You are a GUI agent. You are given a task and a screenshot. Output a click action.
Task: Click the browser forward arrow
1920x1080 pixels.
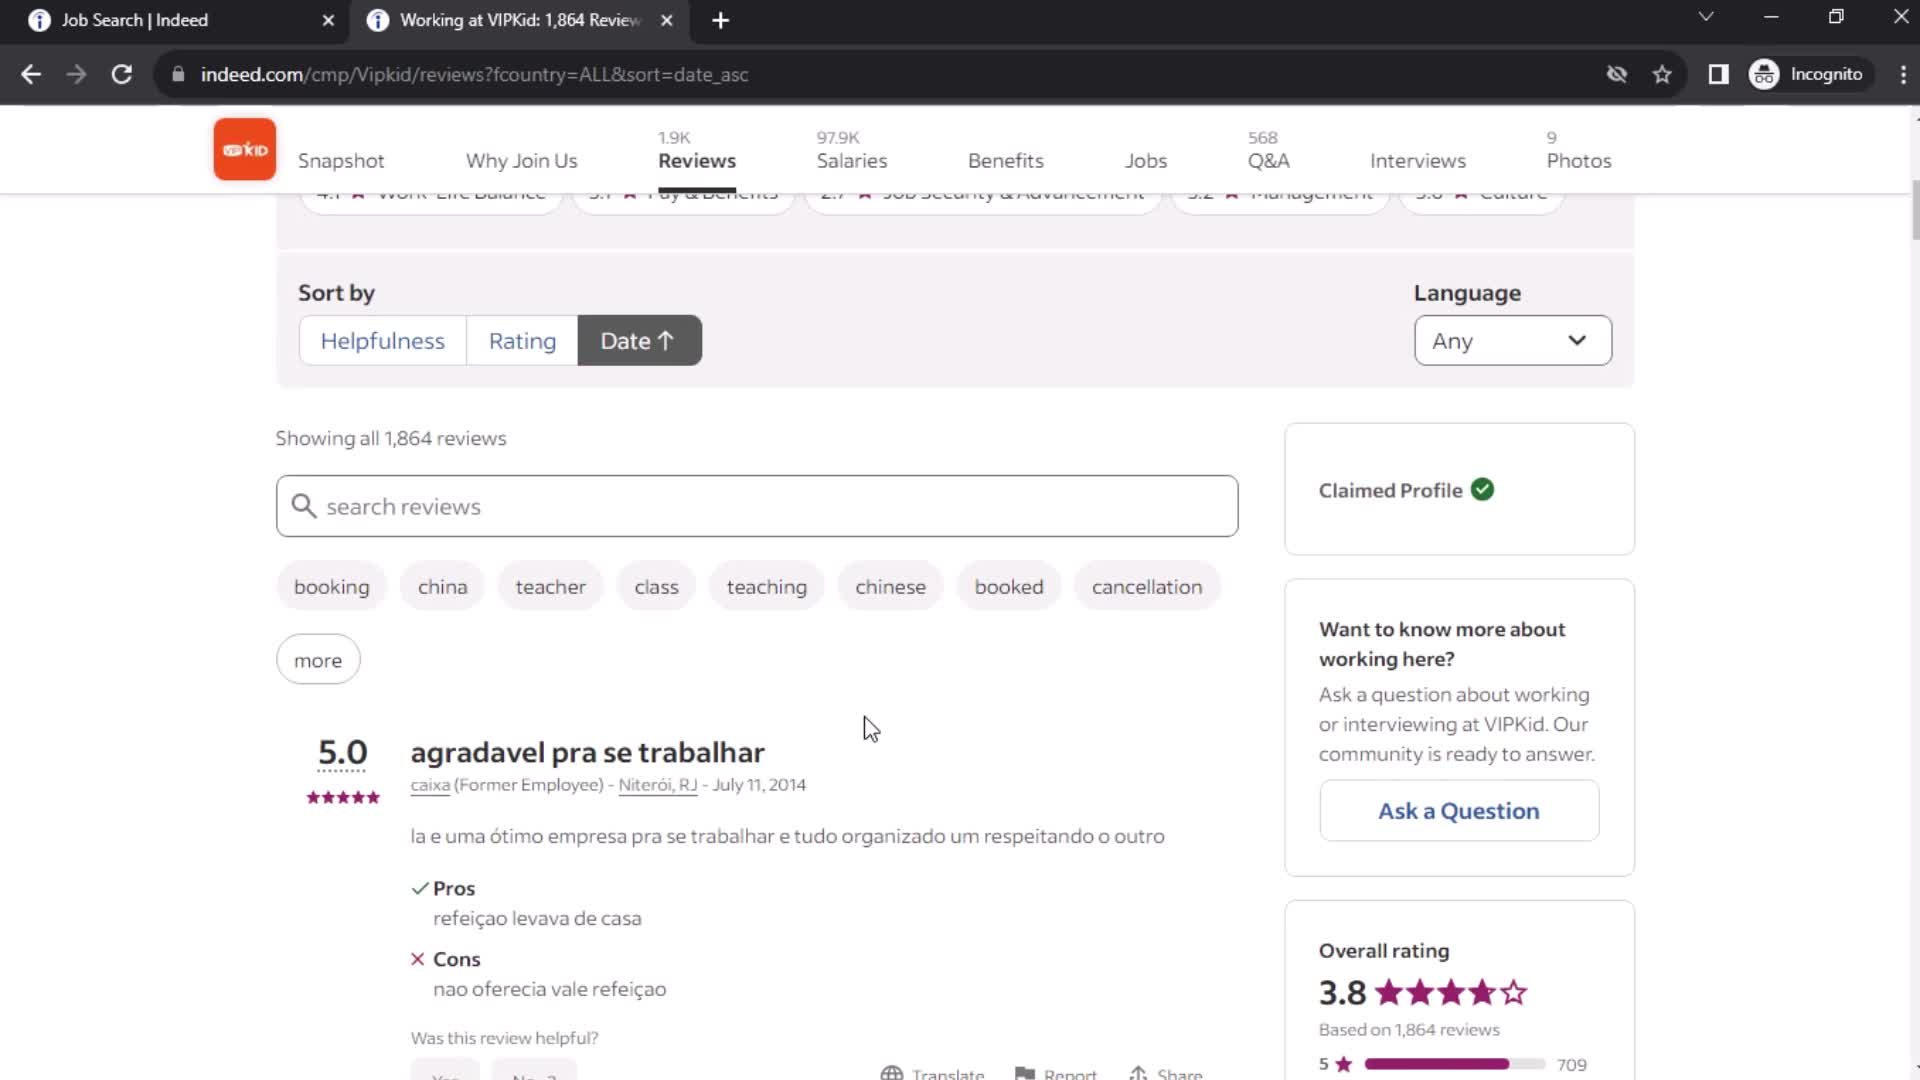(x=76, y=74)
